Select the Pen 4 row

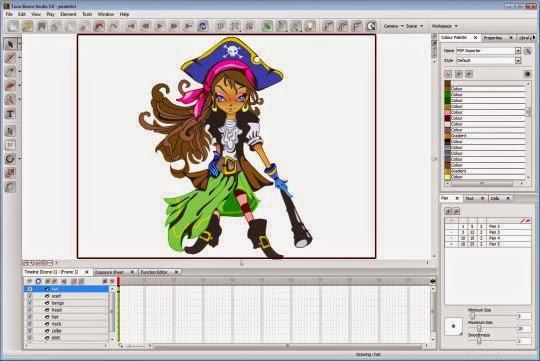pos(488,238)
